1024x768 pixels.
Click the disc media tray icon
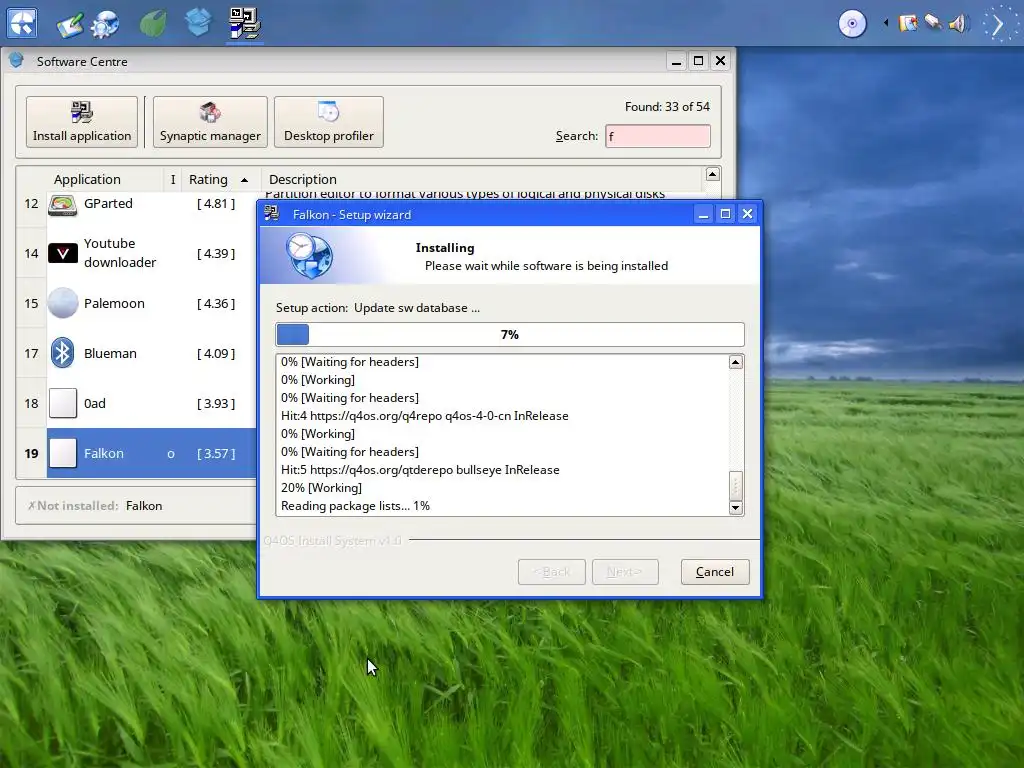pos(852,24)
